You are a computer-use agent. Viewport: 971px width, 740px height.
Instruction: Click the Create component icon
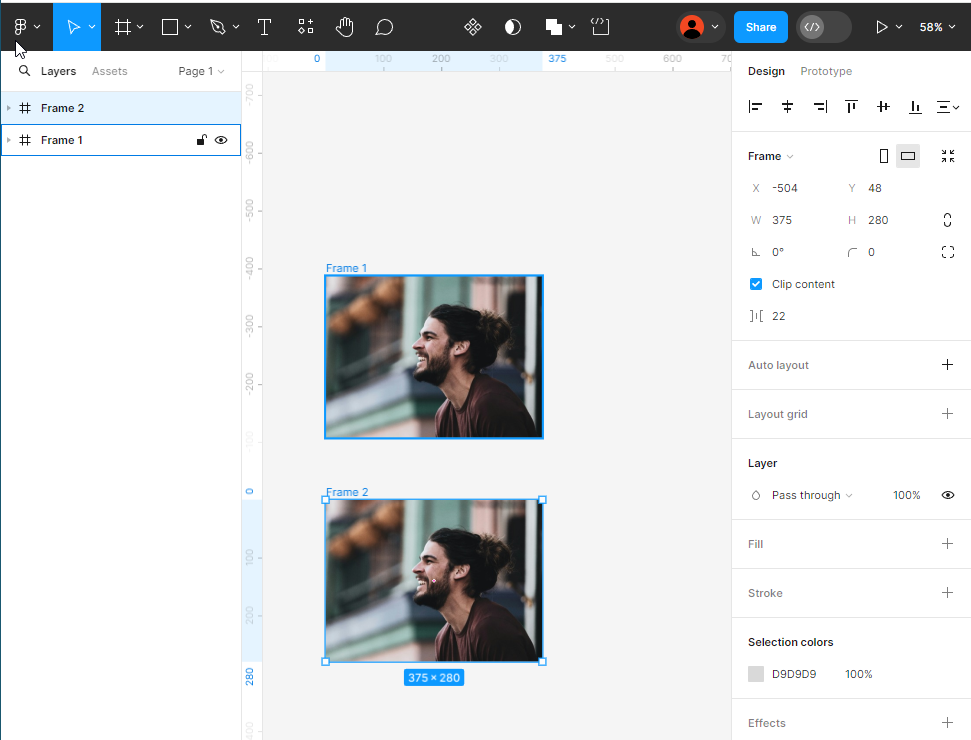[x=472, y=27]
